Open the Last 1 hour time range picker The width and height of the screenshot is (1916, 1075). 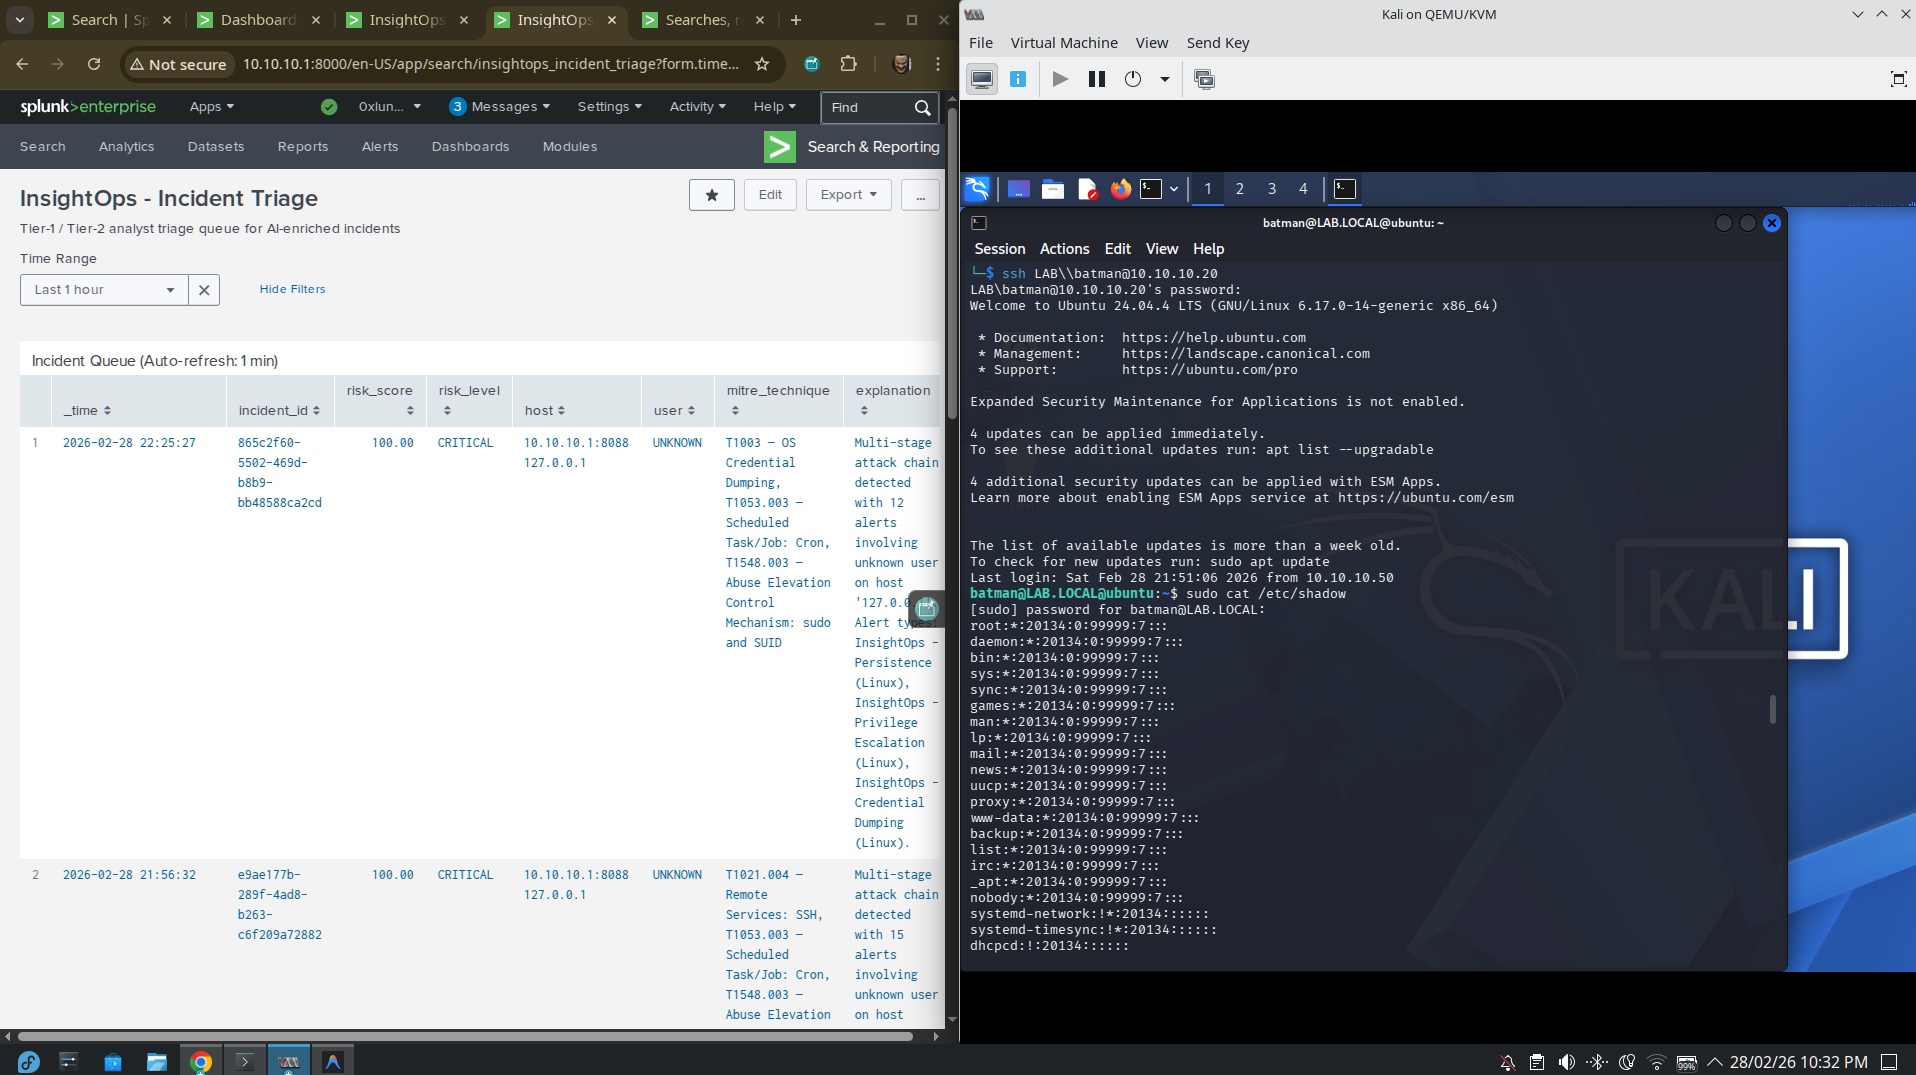coord(104,290)
